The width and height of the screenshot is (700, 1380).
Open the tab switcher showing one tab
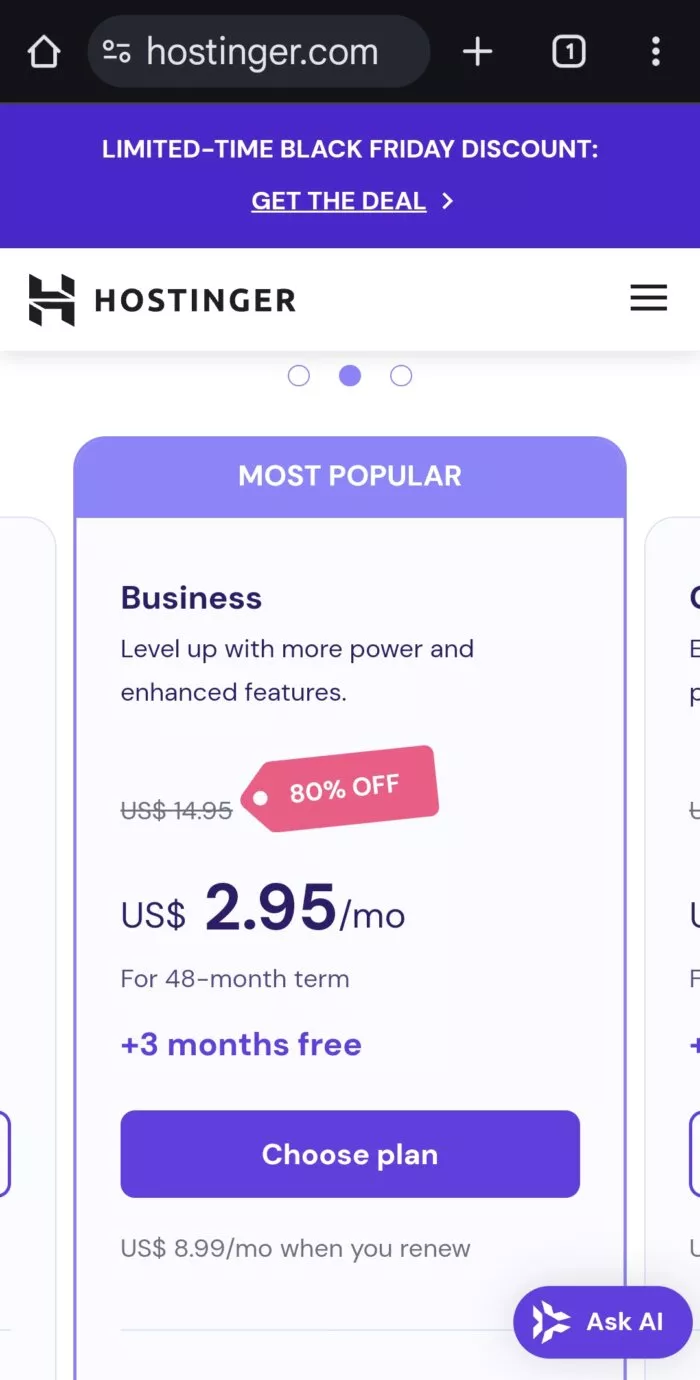568,51
